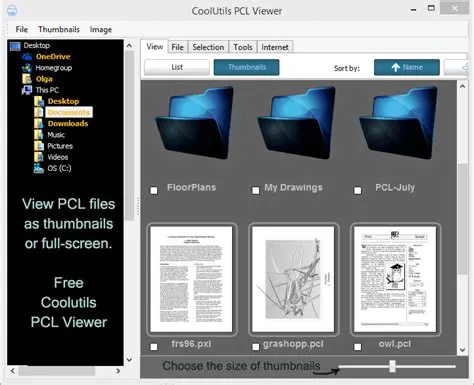The width and height of the screenshot is (474, 385).
Task: Select the Videos tree label
Action: [58, 157]
